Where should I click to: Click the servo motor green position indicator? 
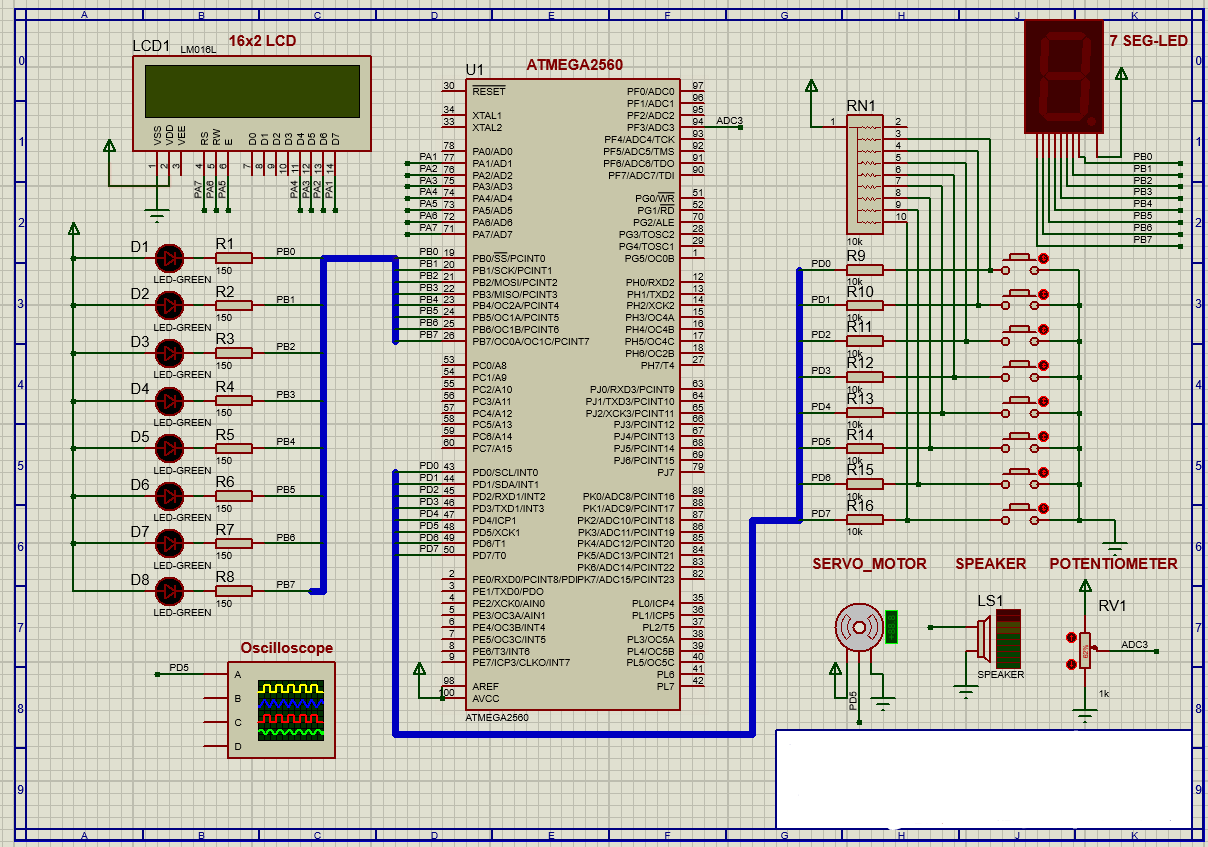pos(892,627)
